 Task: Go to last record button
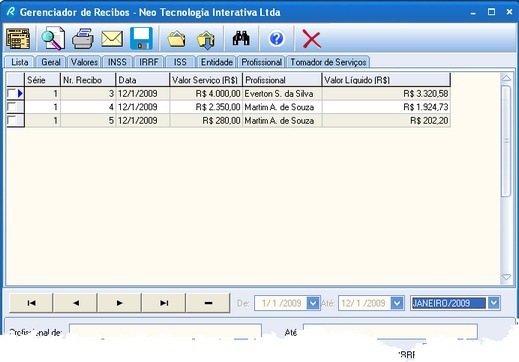pyautogui.click(x=164, y=303)
